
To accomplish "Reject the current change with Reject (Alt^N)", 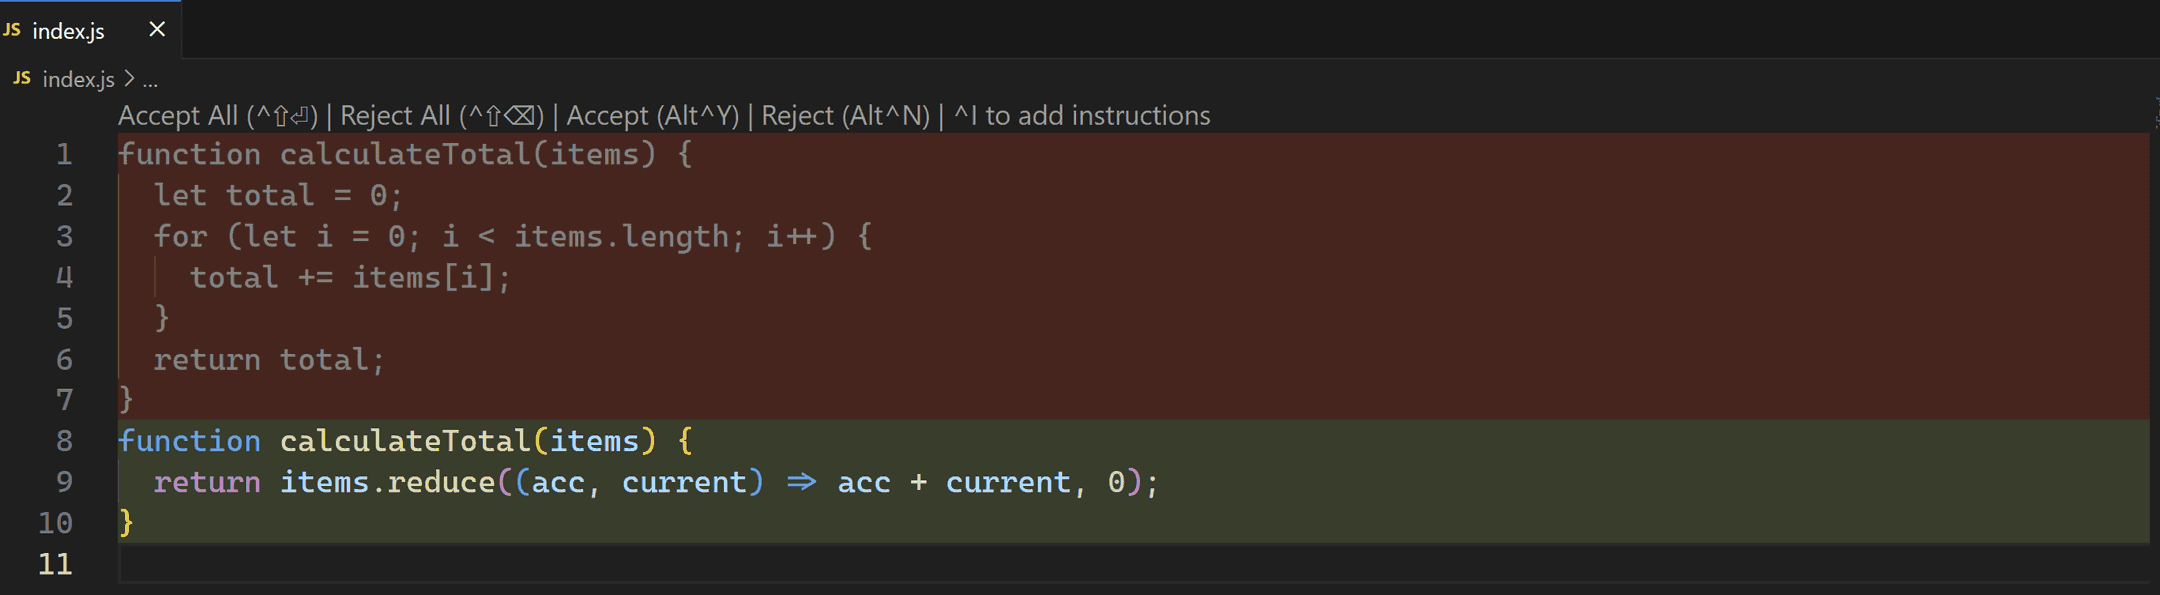I will [845, 116].
